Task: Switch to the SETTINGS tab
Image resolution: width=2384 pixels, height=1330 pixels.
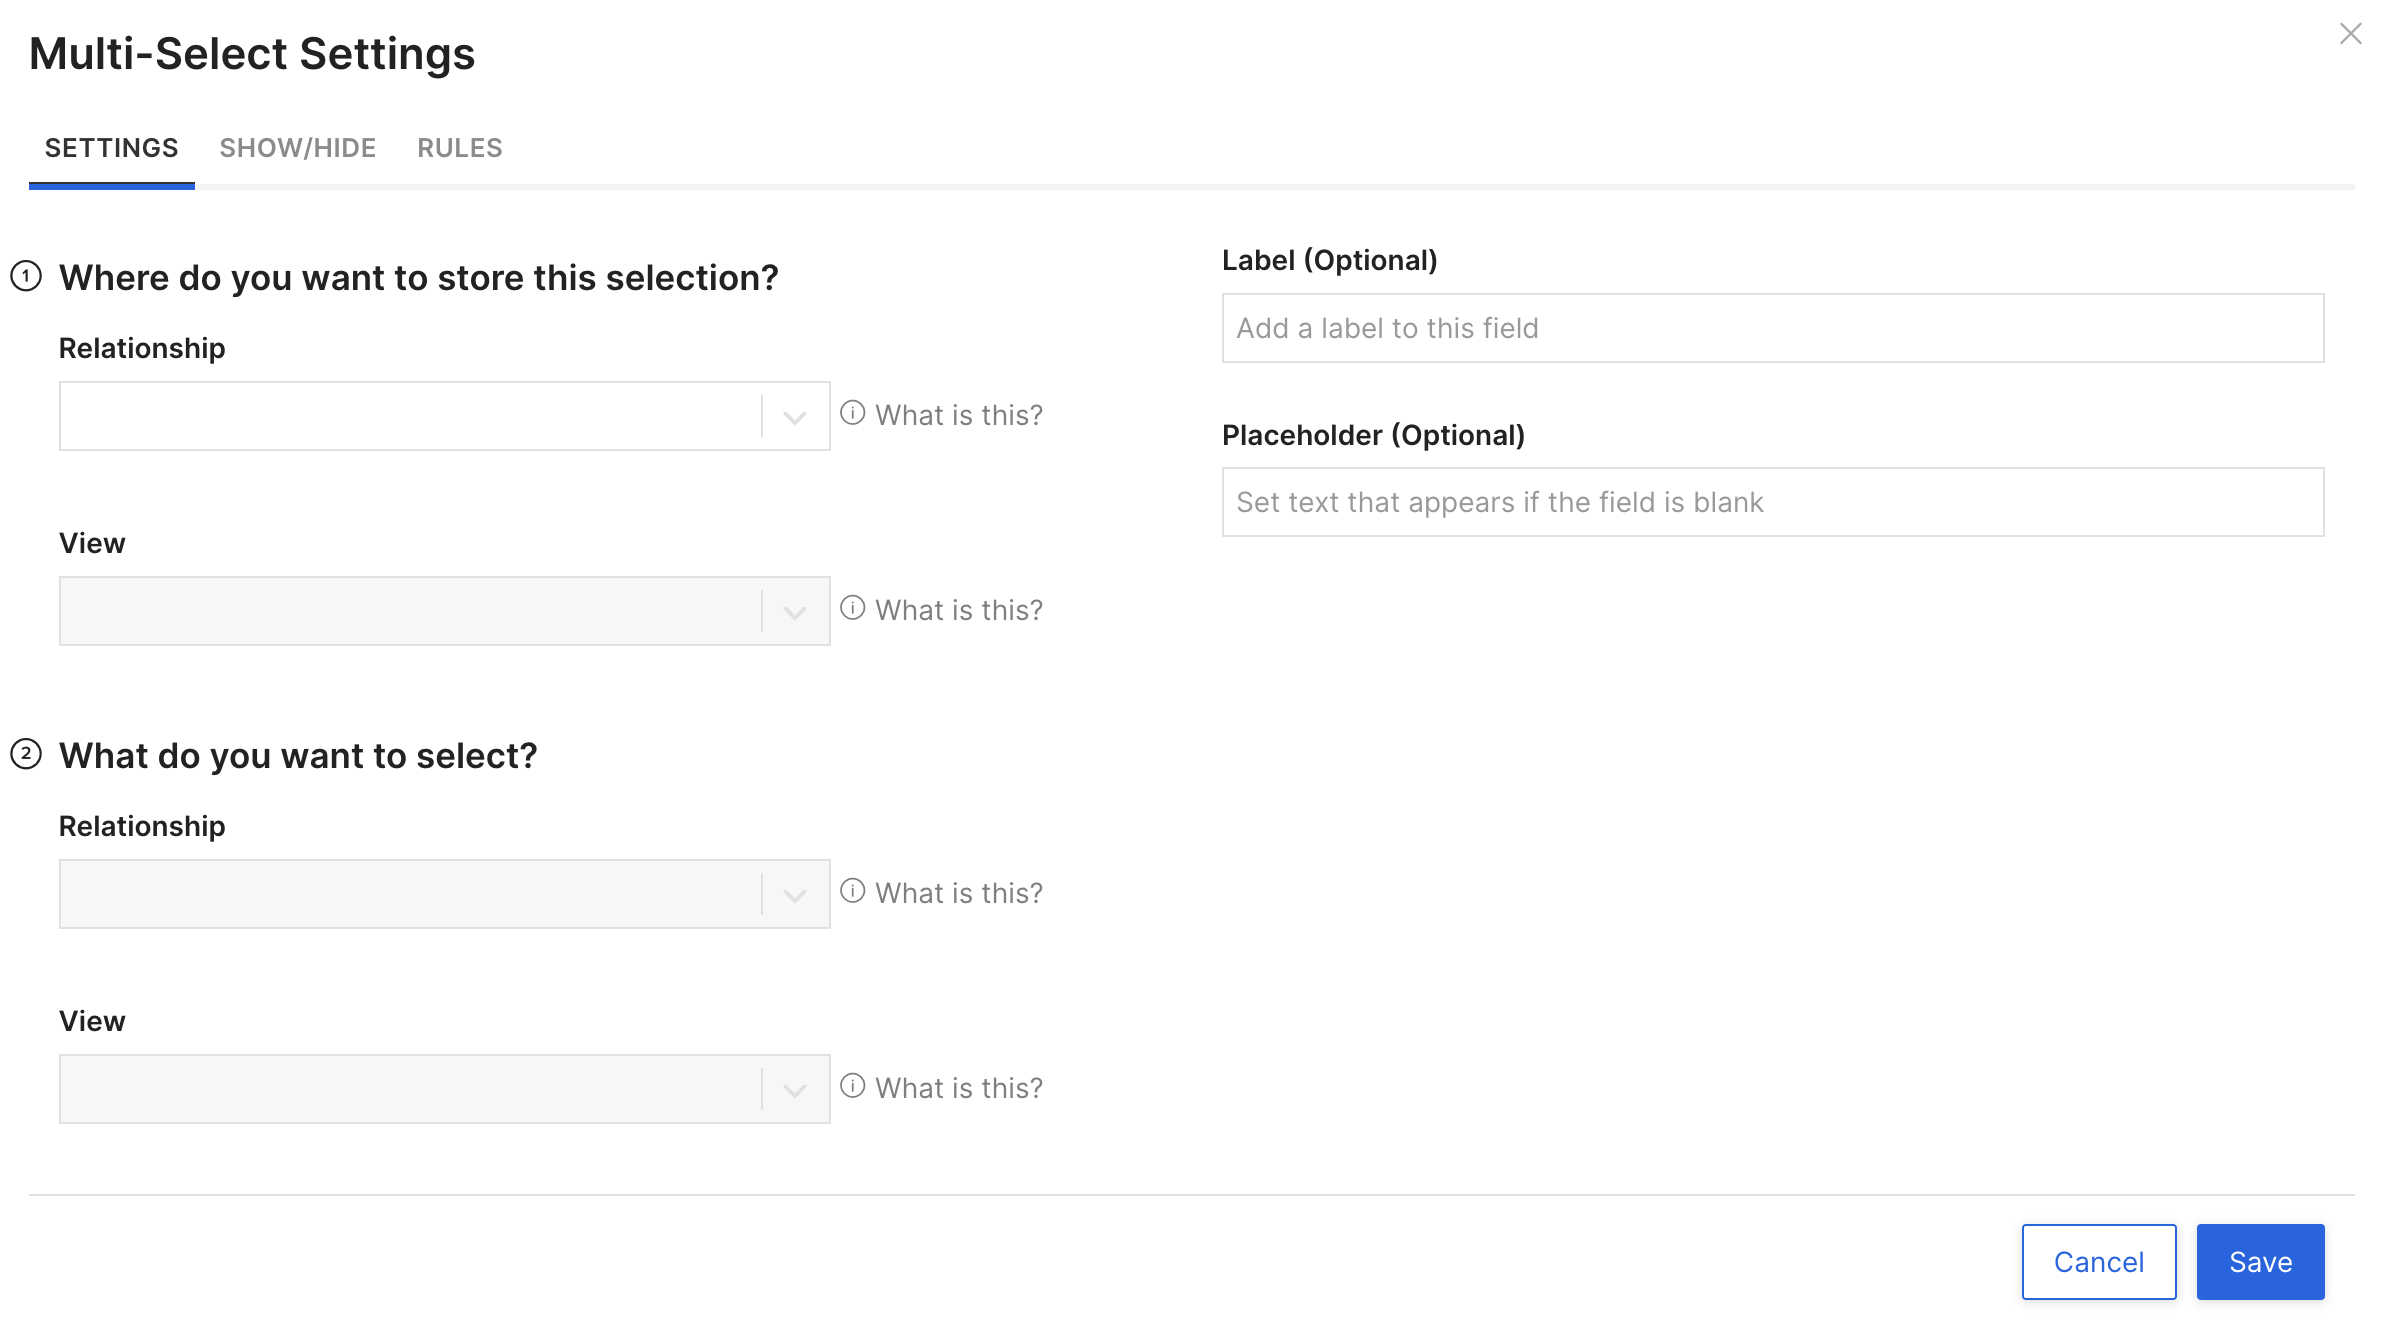Action: [x=112, y=148]
